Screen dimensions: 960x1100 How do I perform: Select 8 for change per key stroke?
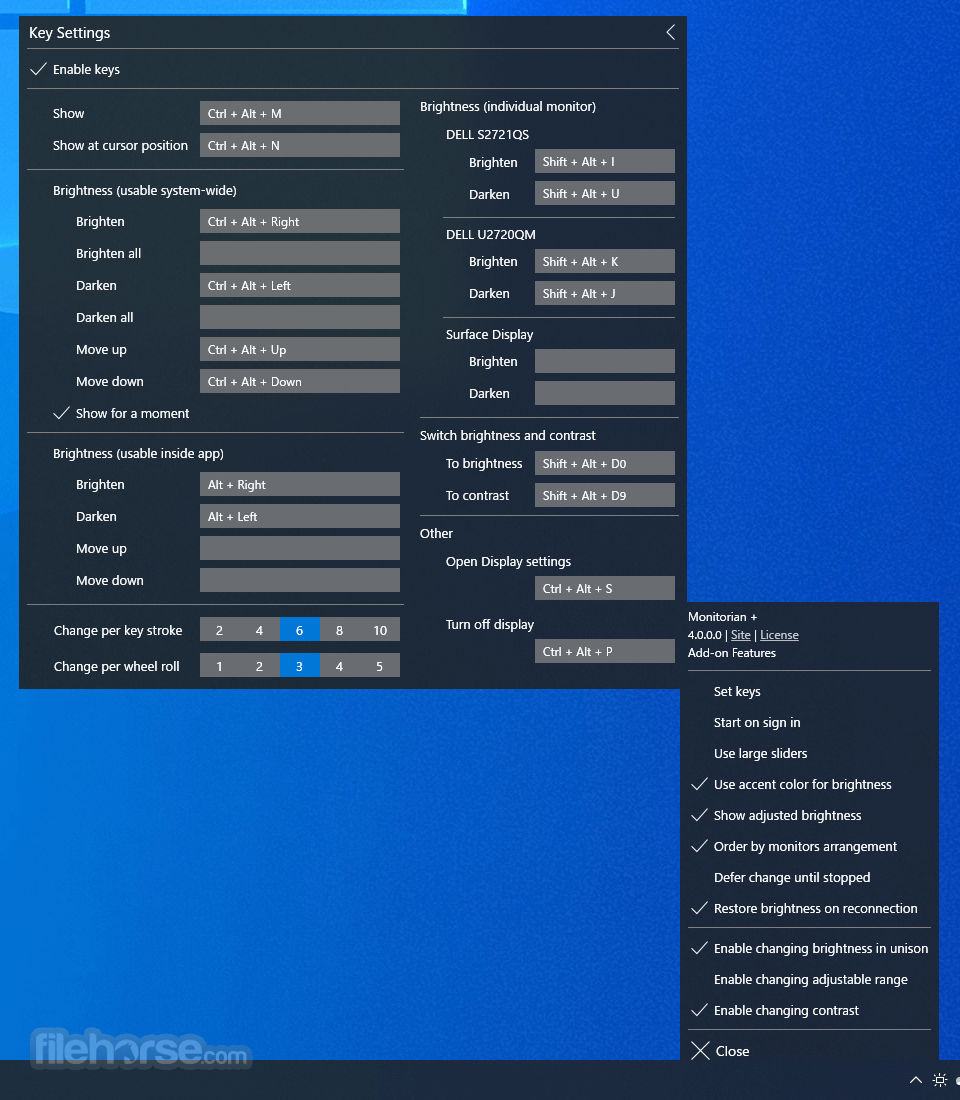(340, 630)
